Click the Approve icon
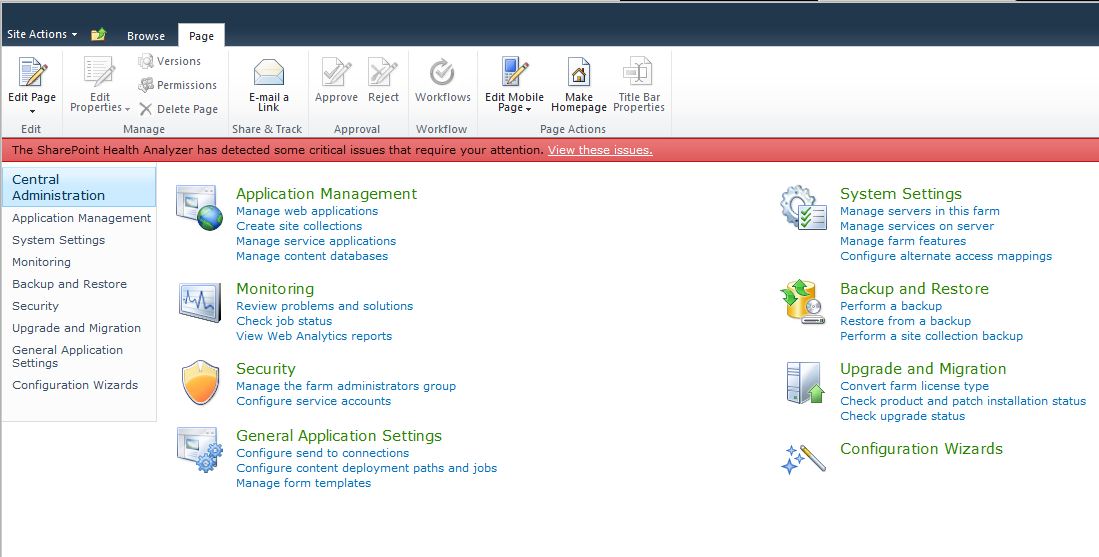1099x557 pixels. 336,72
